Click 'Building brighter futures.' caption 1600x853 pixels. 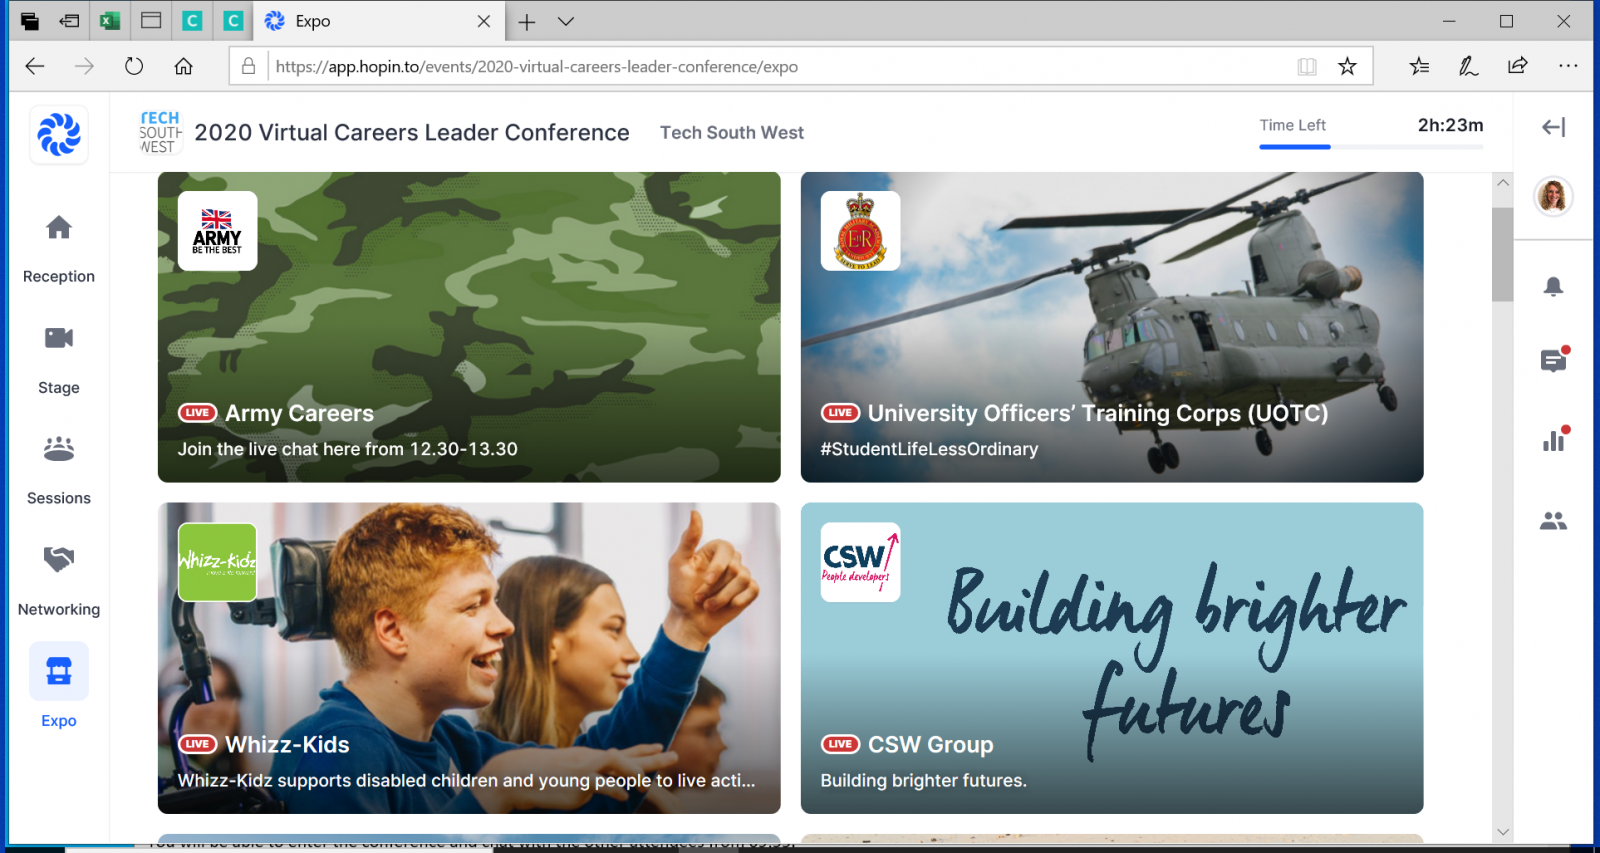[x=923, y=781]
